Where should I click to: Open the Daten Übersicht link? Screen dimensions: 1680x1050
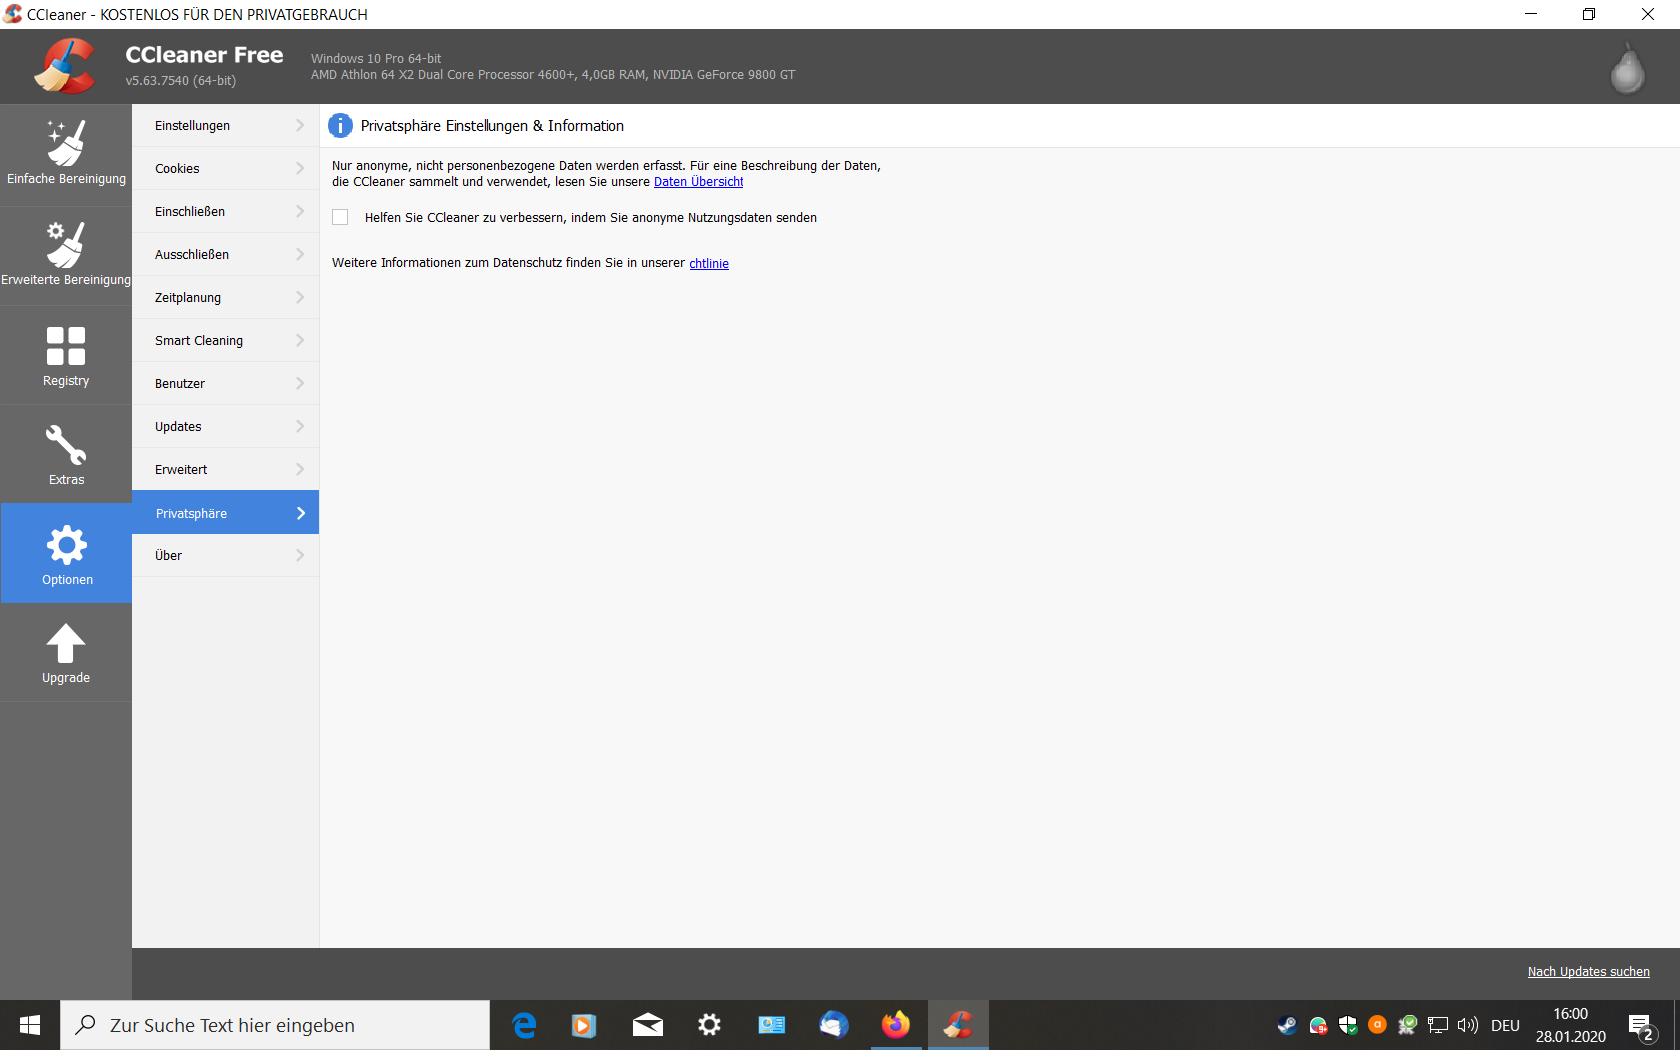coord(698,182)
